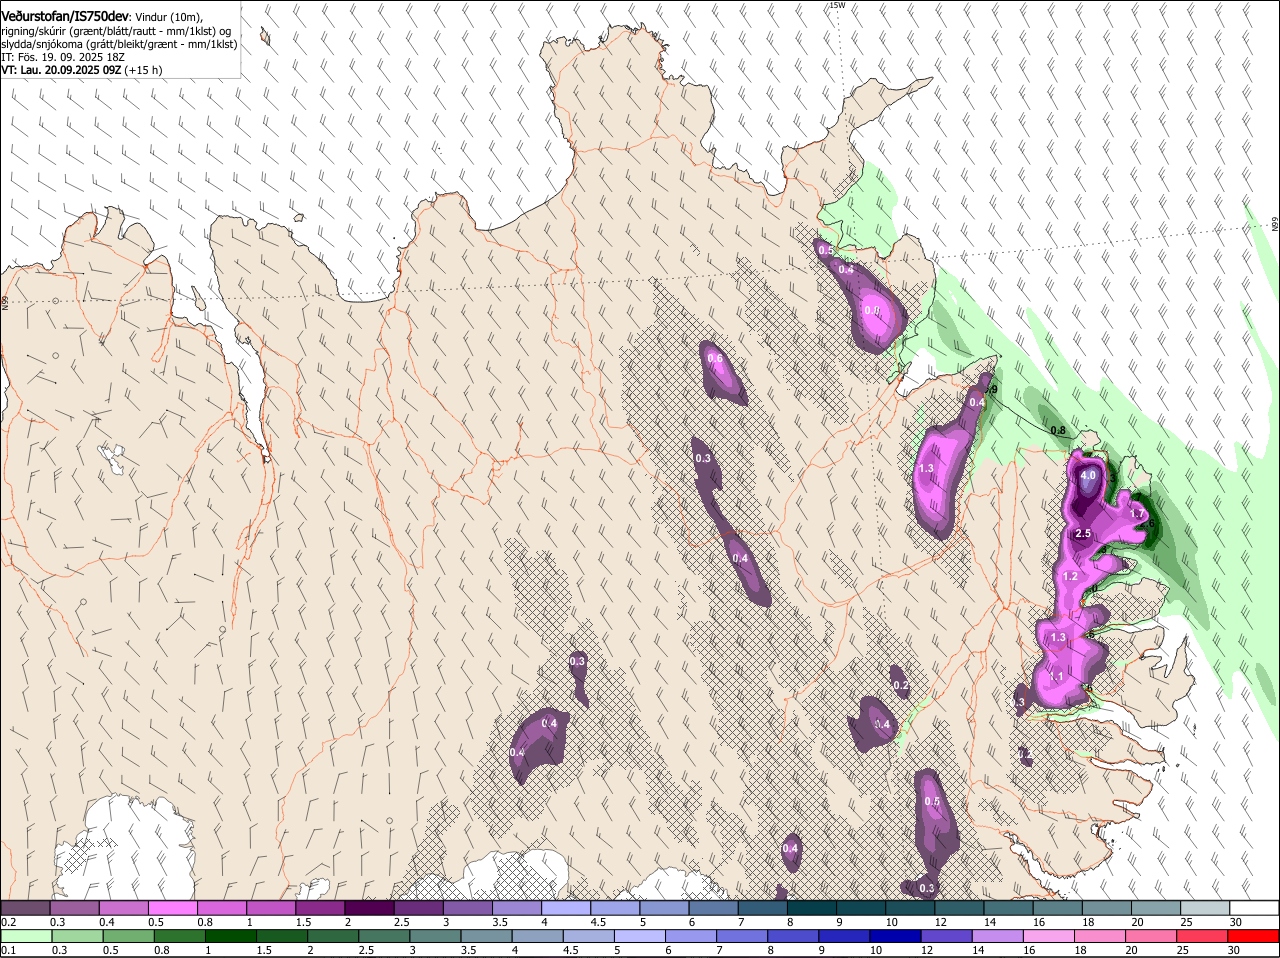Pick bright red lower legend swatch above 30

(1254, 936)
